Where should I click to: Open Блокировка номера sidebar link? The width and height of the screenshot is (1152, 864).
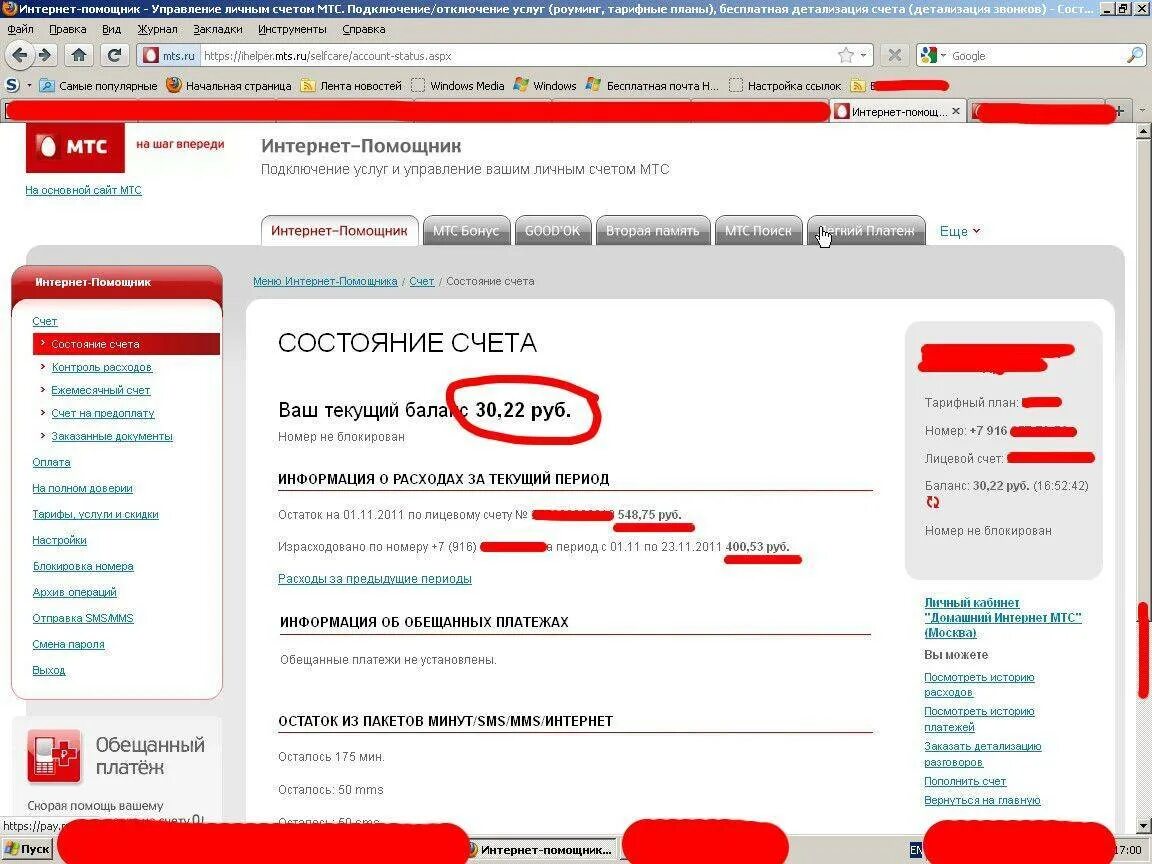(83, 566)
